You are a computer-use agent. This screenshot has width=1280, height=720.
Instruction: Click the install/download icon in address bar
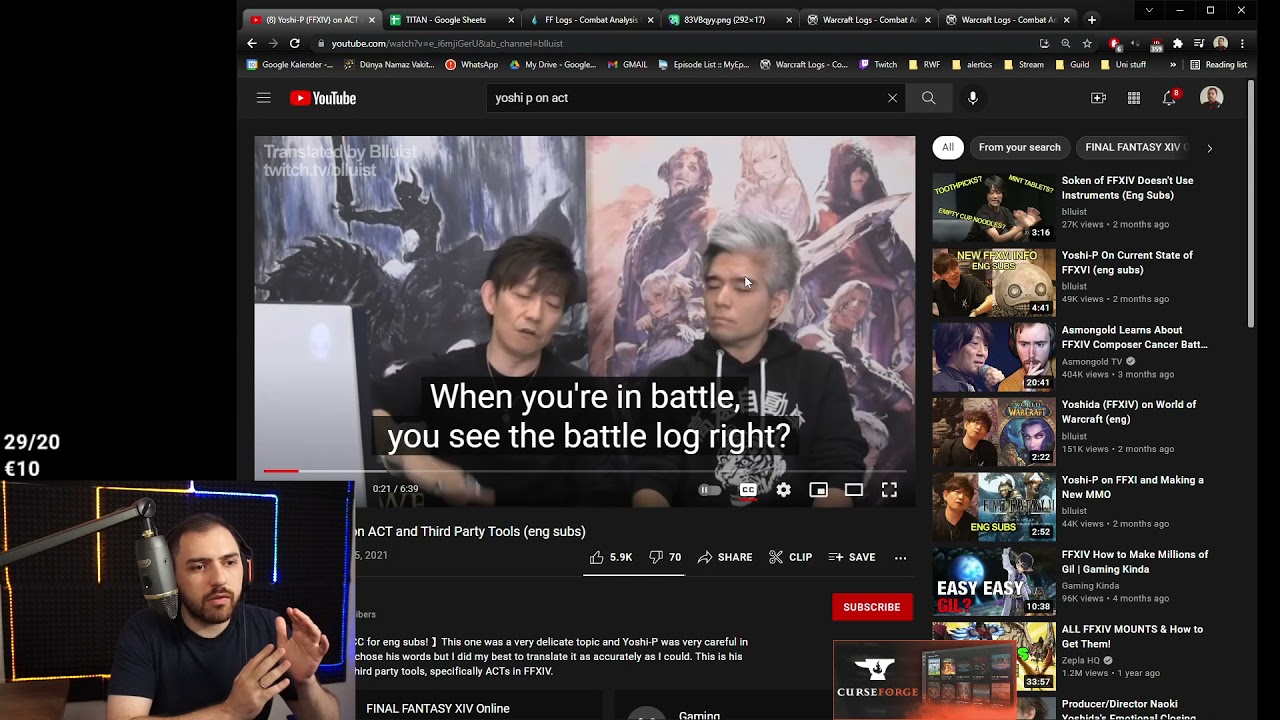(1044, 43)
